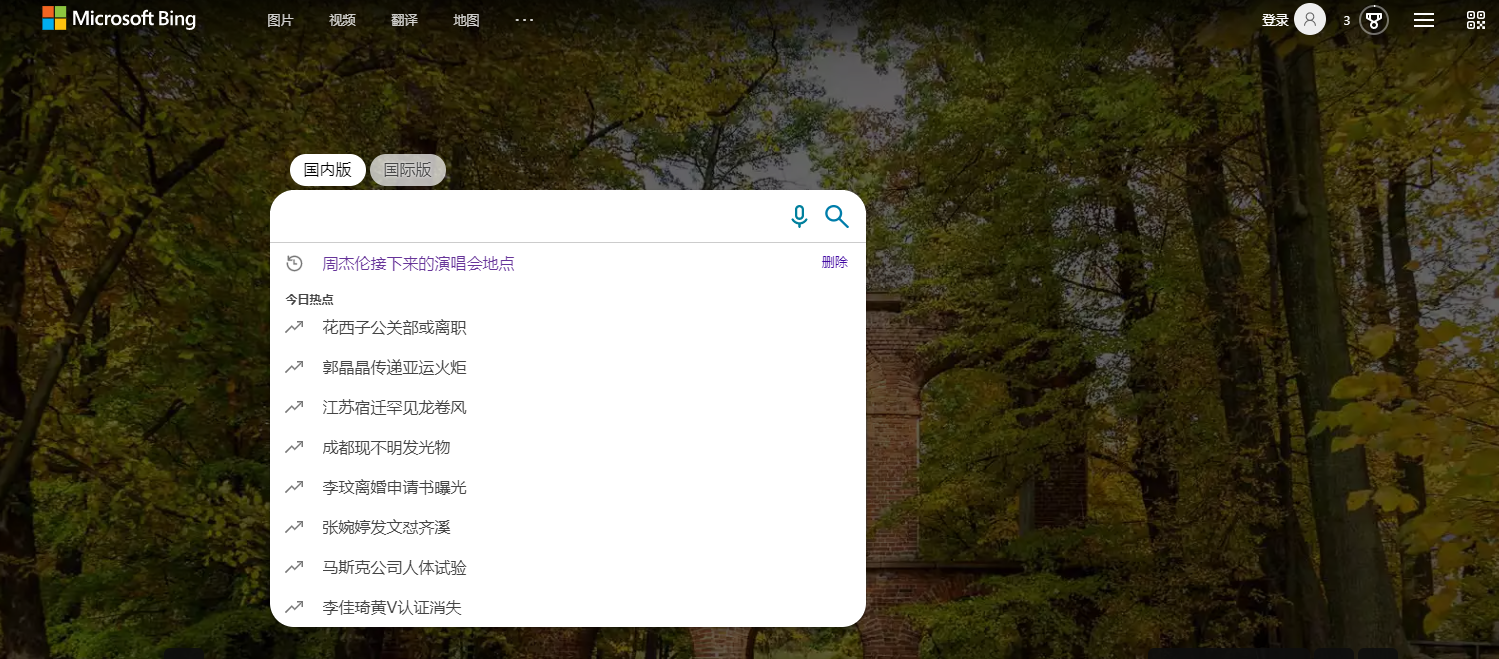
Task: Click the user profile avatar icon
Action: click(1310, 19)
